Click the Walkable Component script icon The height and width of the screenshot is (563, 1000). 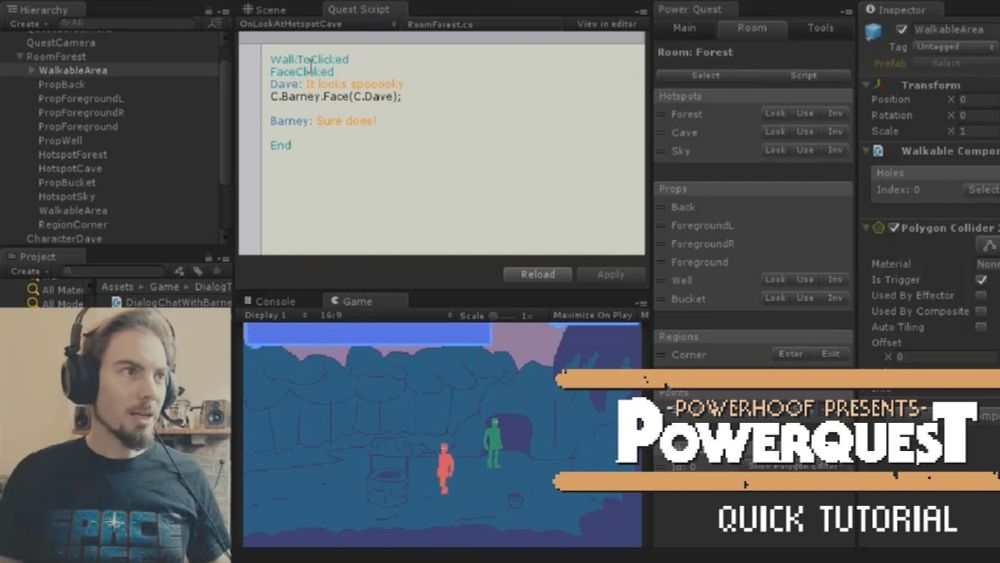[879, 151]
